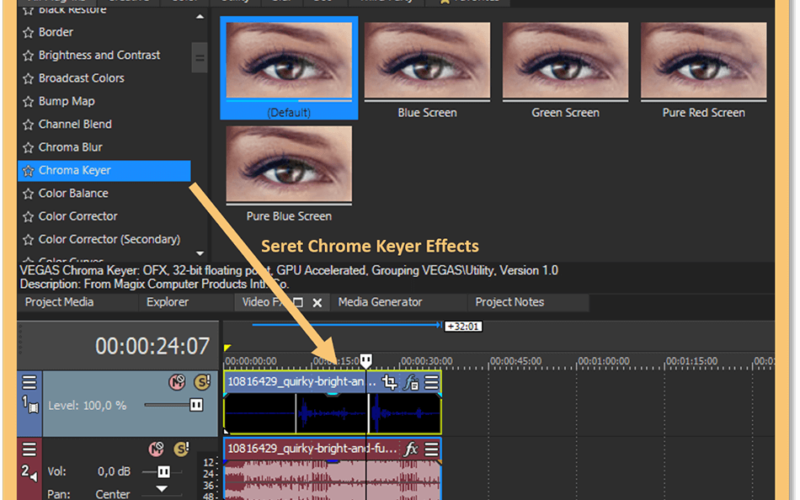
Task: Click the video track 1 number icon
Action: (30, 405)
